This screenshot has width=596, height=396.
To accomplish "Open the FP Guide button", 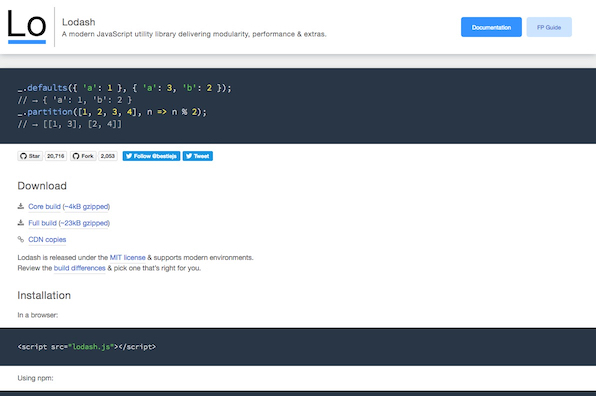I will (x=549, y=27).
